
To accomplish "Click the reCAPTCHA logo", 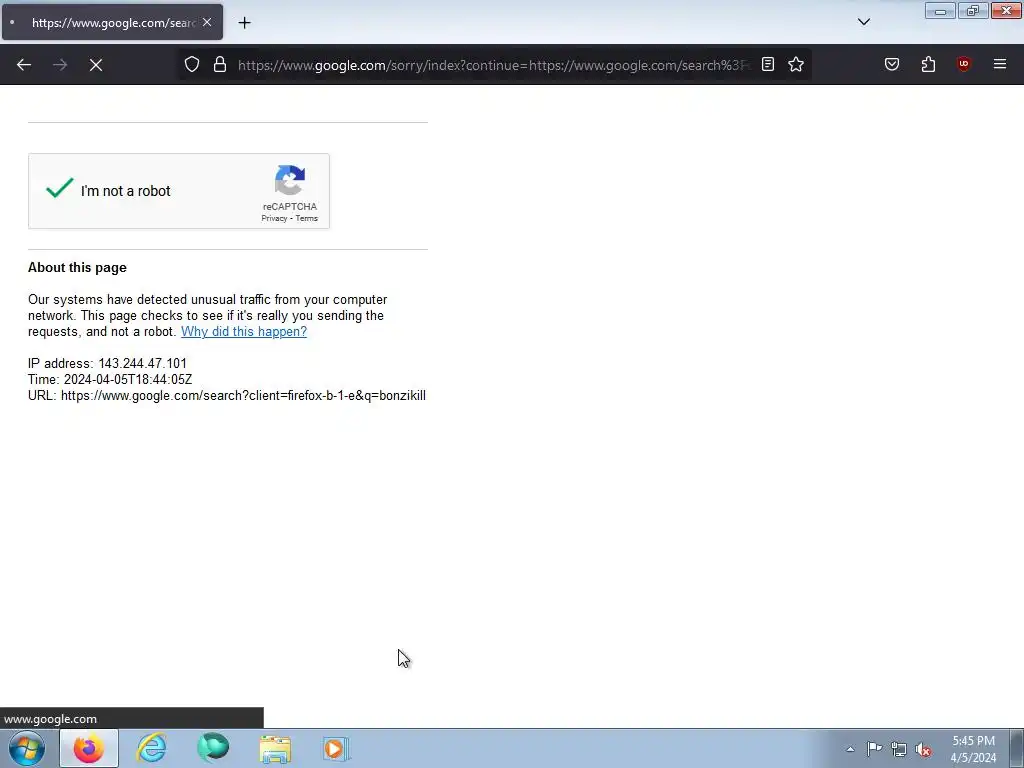I will click(290, 180).
